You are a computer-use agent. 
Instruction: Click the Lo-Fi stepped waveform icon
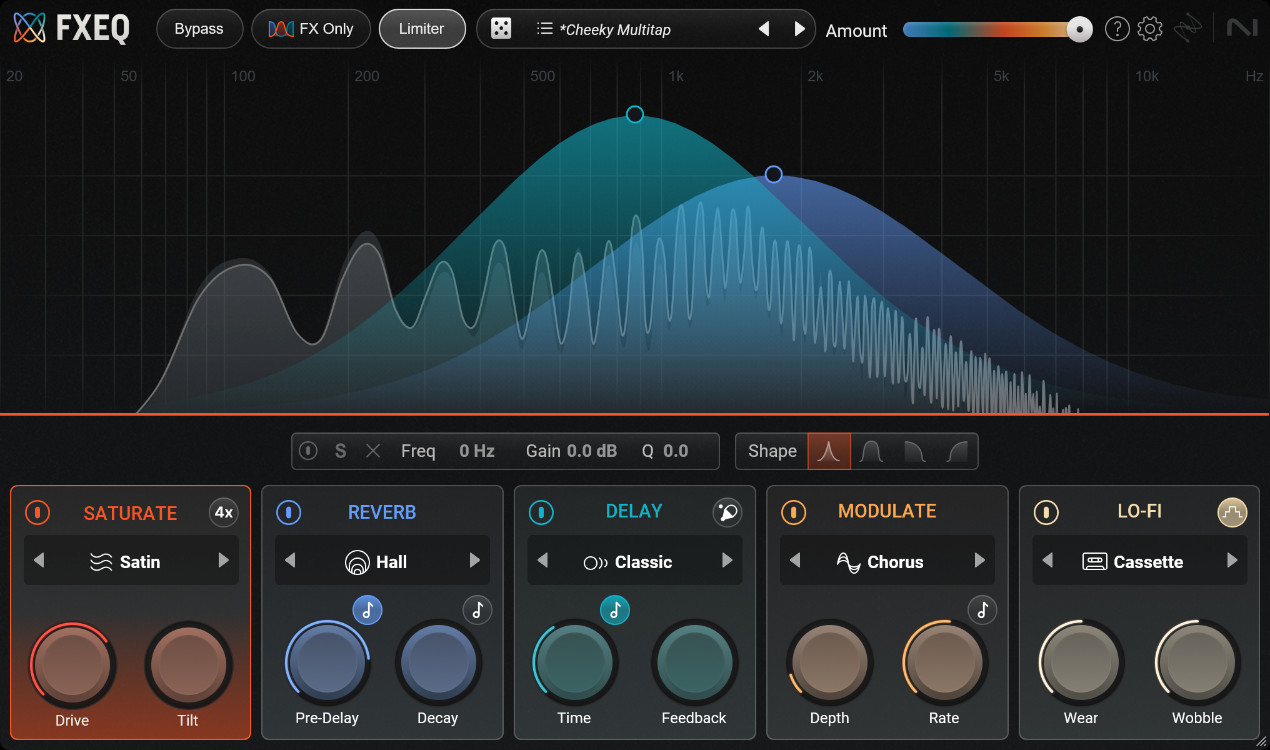pyautogui.click(x=1232, y=513)
